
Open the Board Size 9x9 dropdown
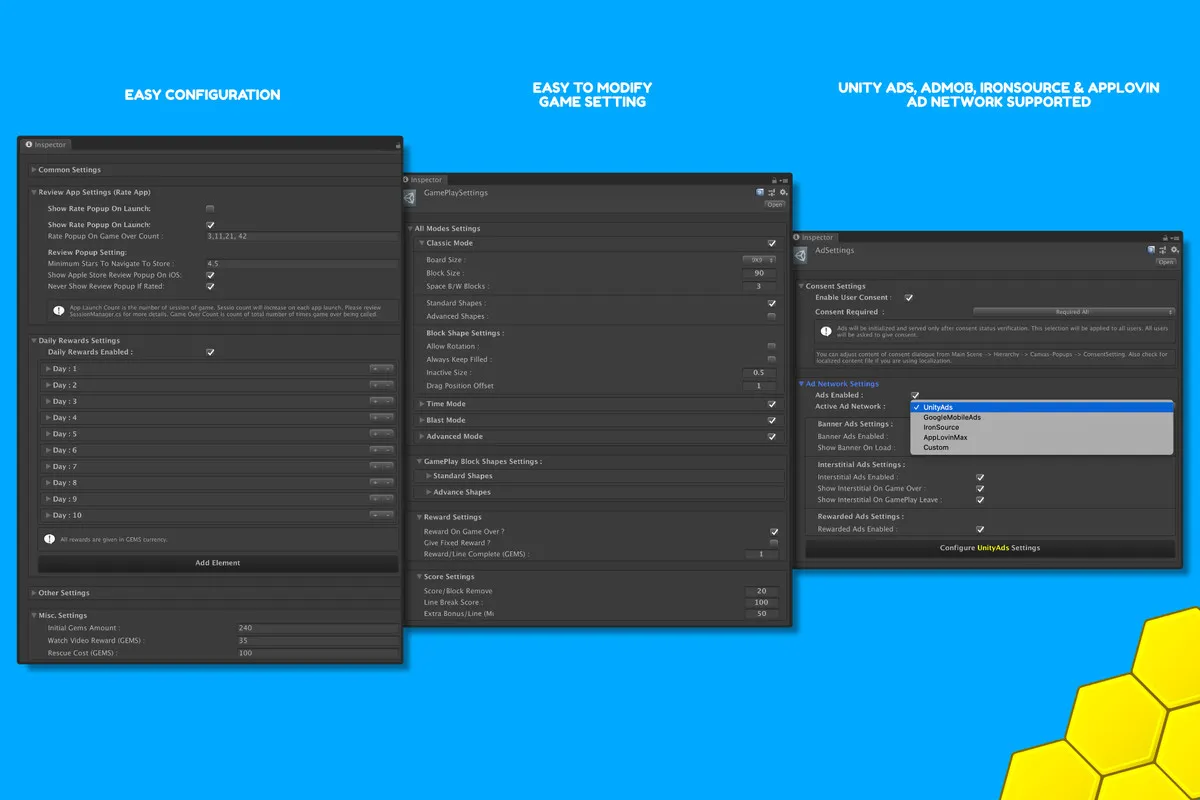pyautogui.click(x=759, y=260)
